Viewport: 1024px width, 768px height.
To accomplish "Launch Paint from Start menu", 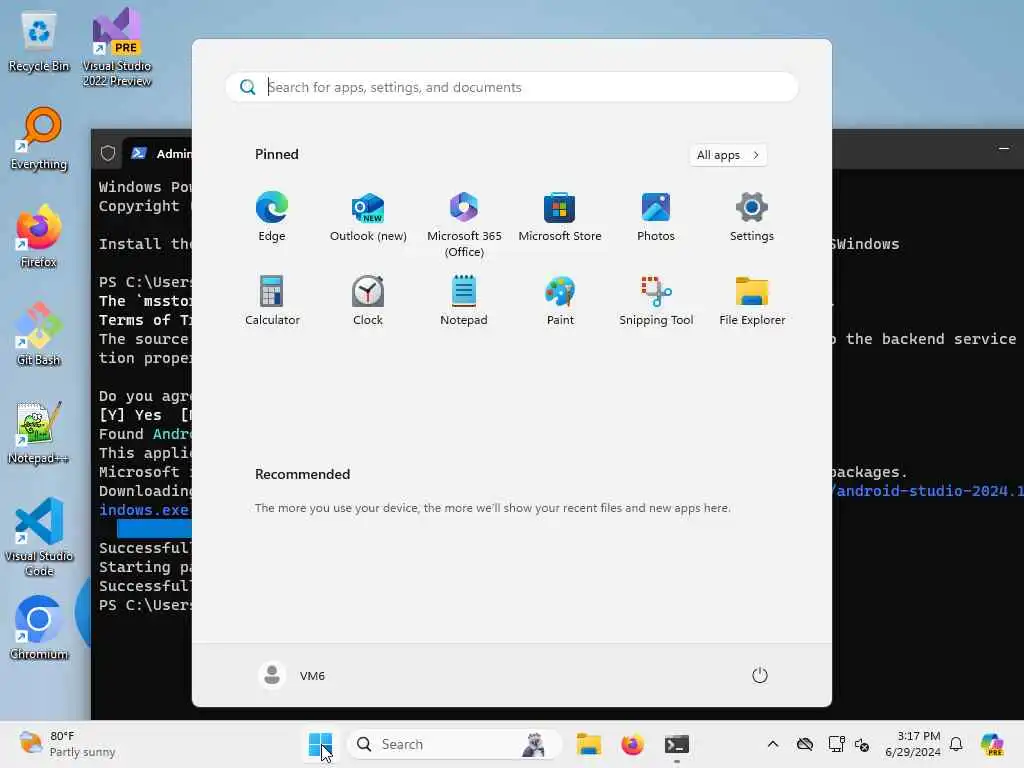I will click(560, 301).
